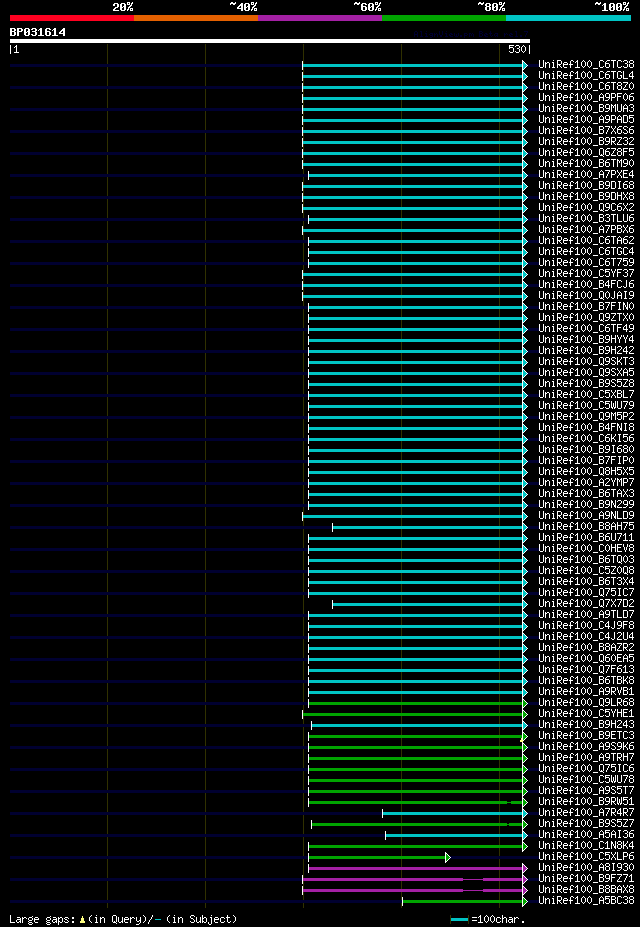Select the UniRef100_C5XBL7 label

(x=586, y=395)
